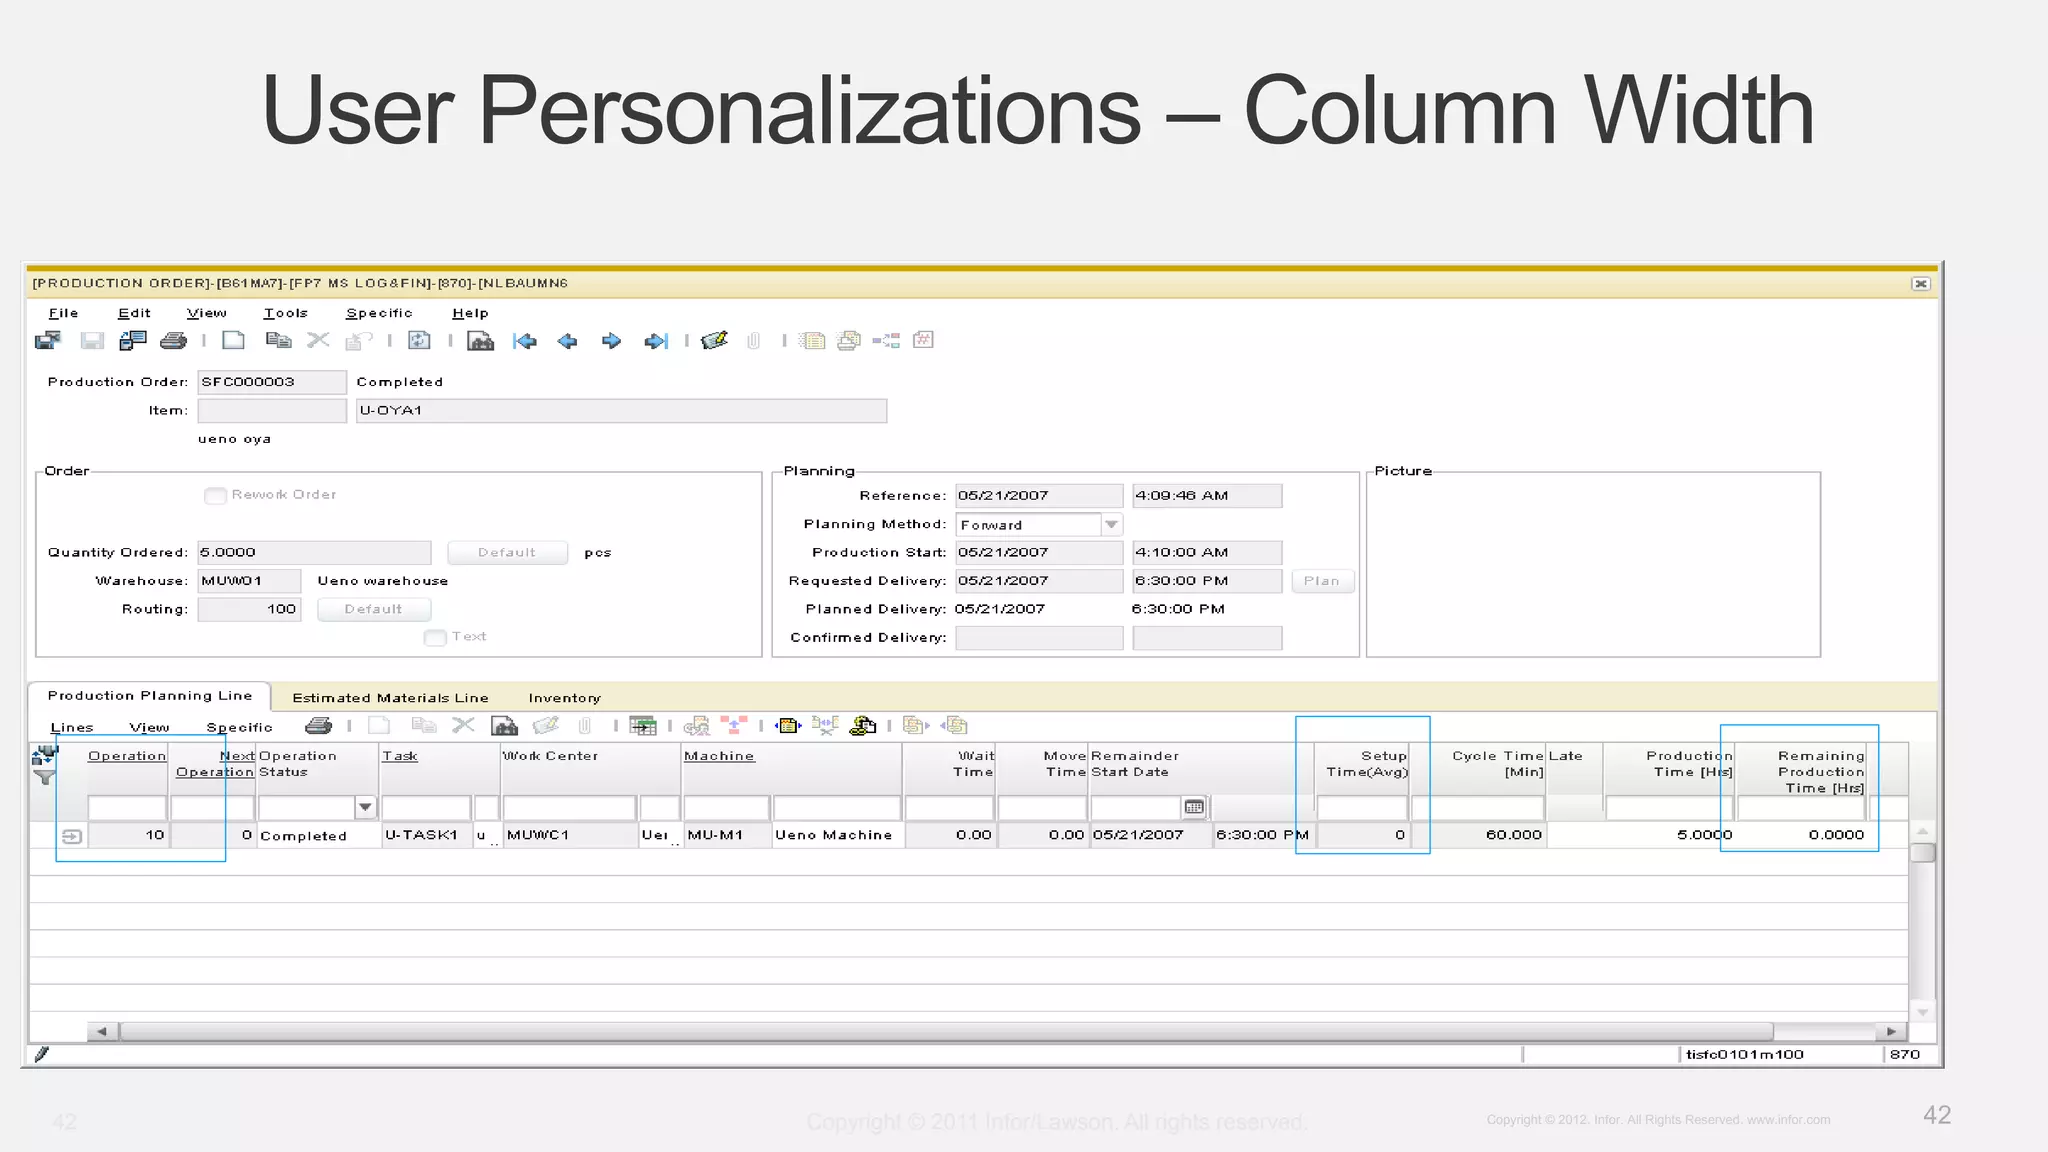The image size is (2048, 1152).
Task: Select the row marker for operation 10
Action: (x=72, y=835)
